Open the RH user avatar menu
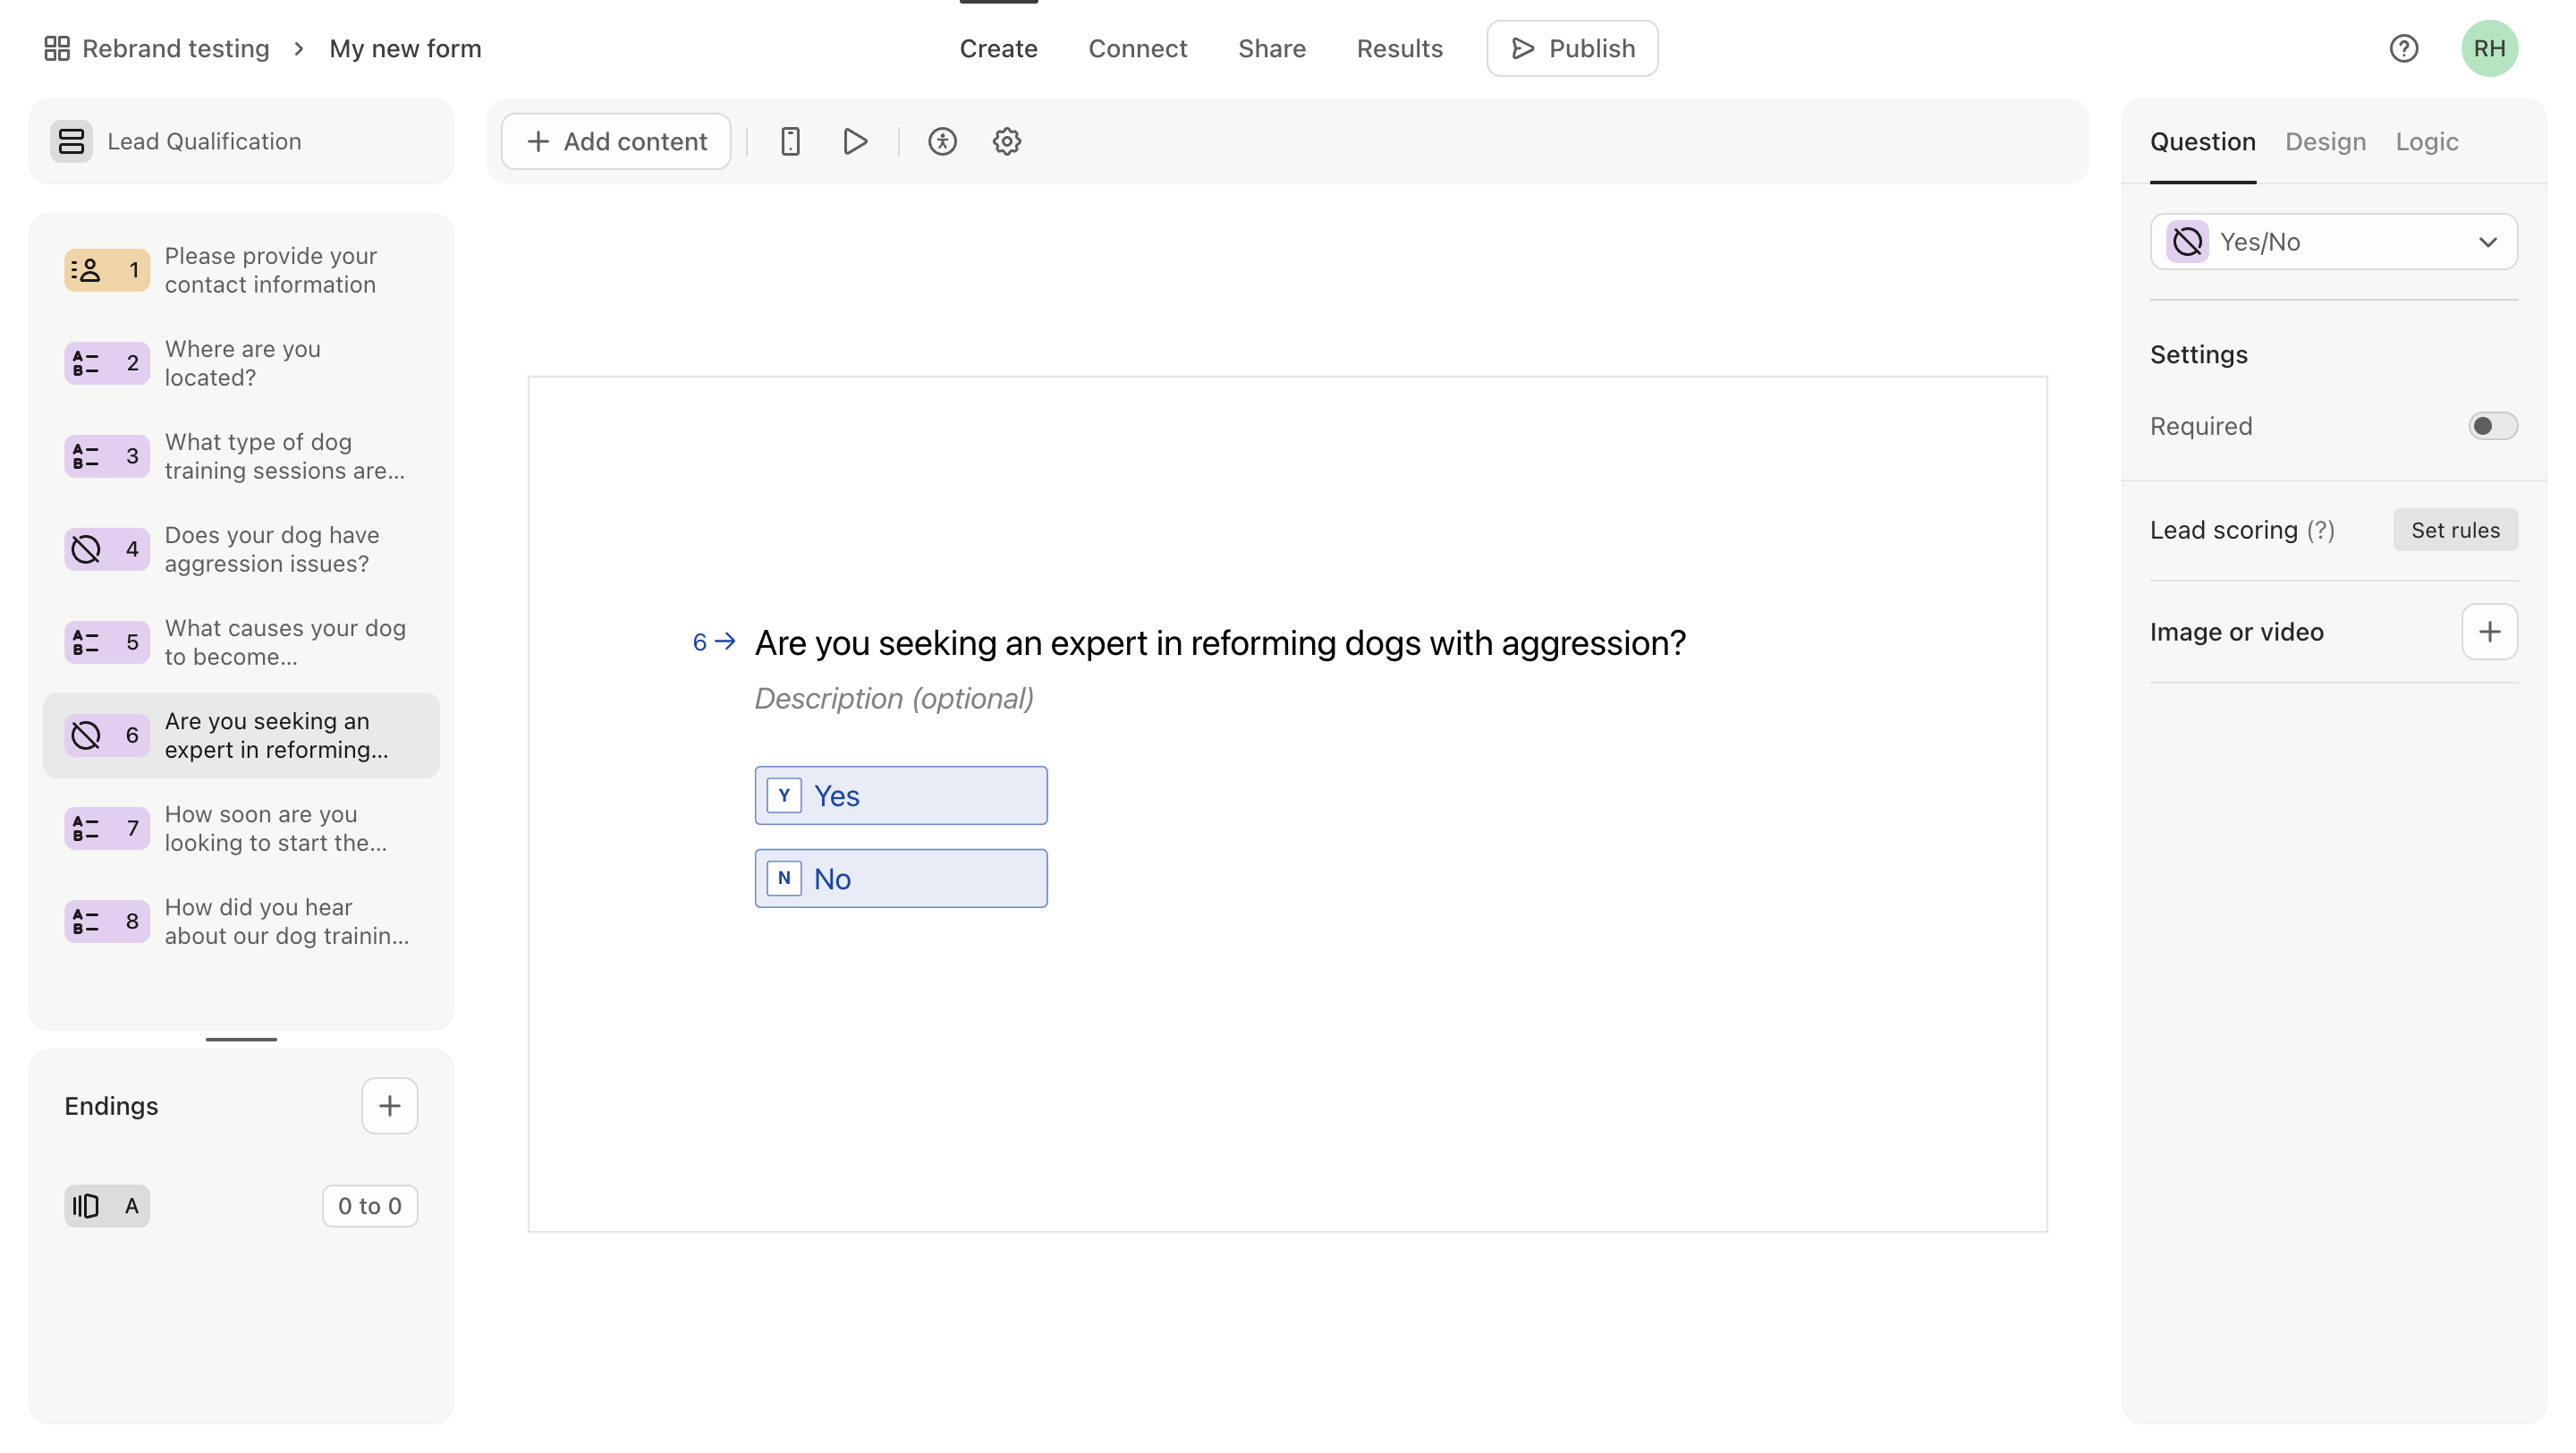 pos(2490,48)
